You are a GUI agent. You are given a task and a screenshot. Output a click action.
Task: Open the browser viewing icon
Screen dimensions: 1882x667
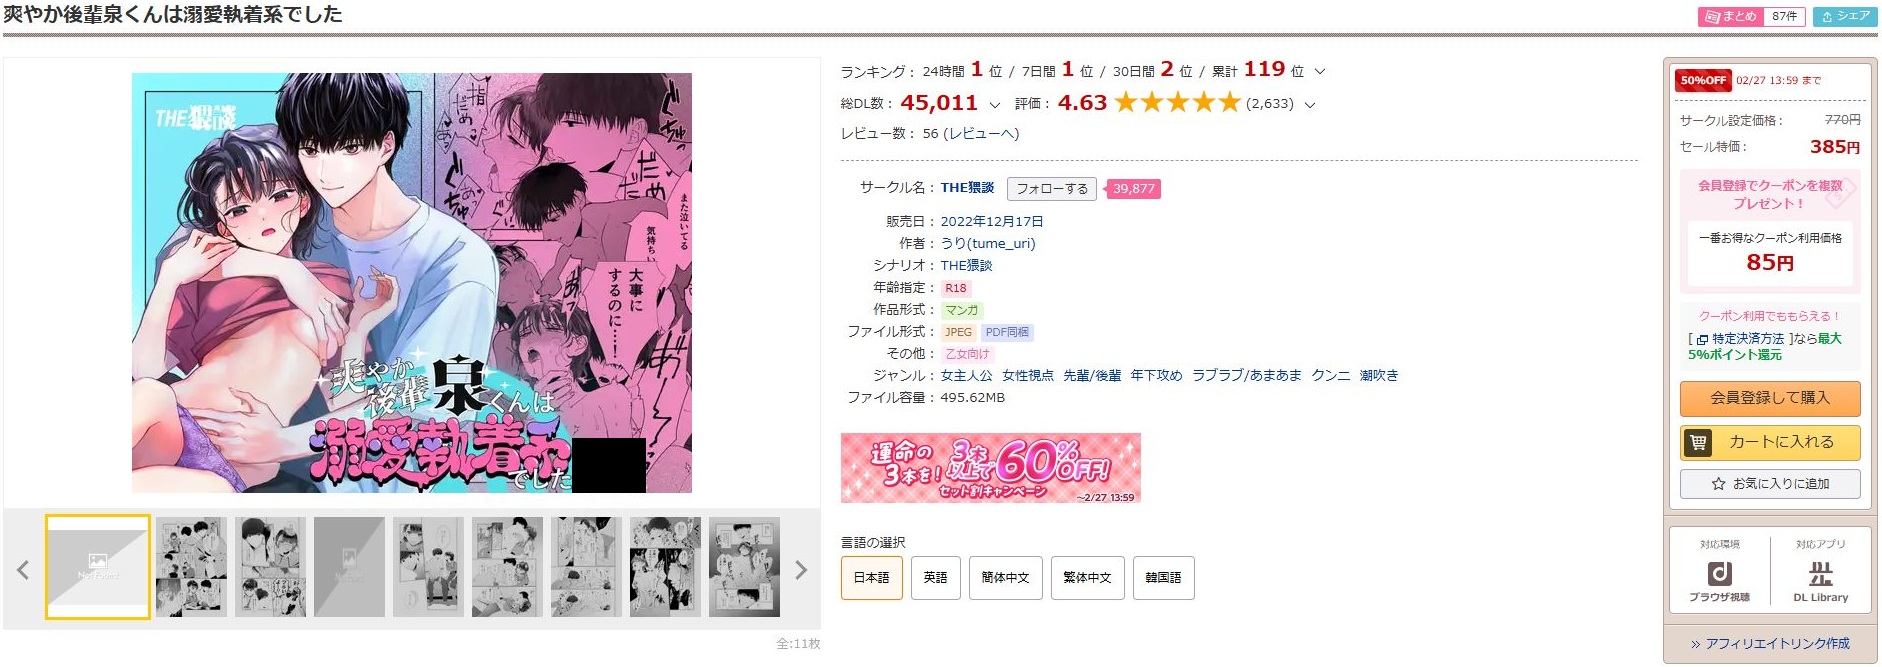click(1719, 574)
